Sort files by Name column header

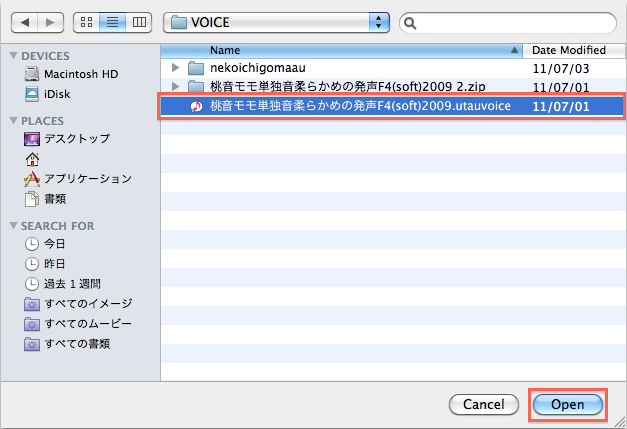tap(340, 49)
